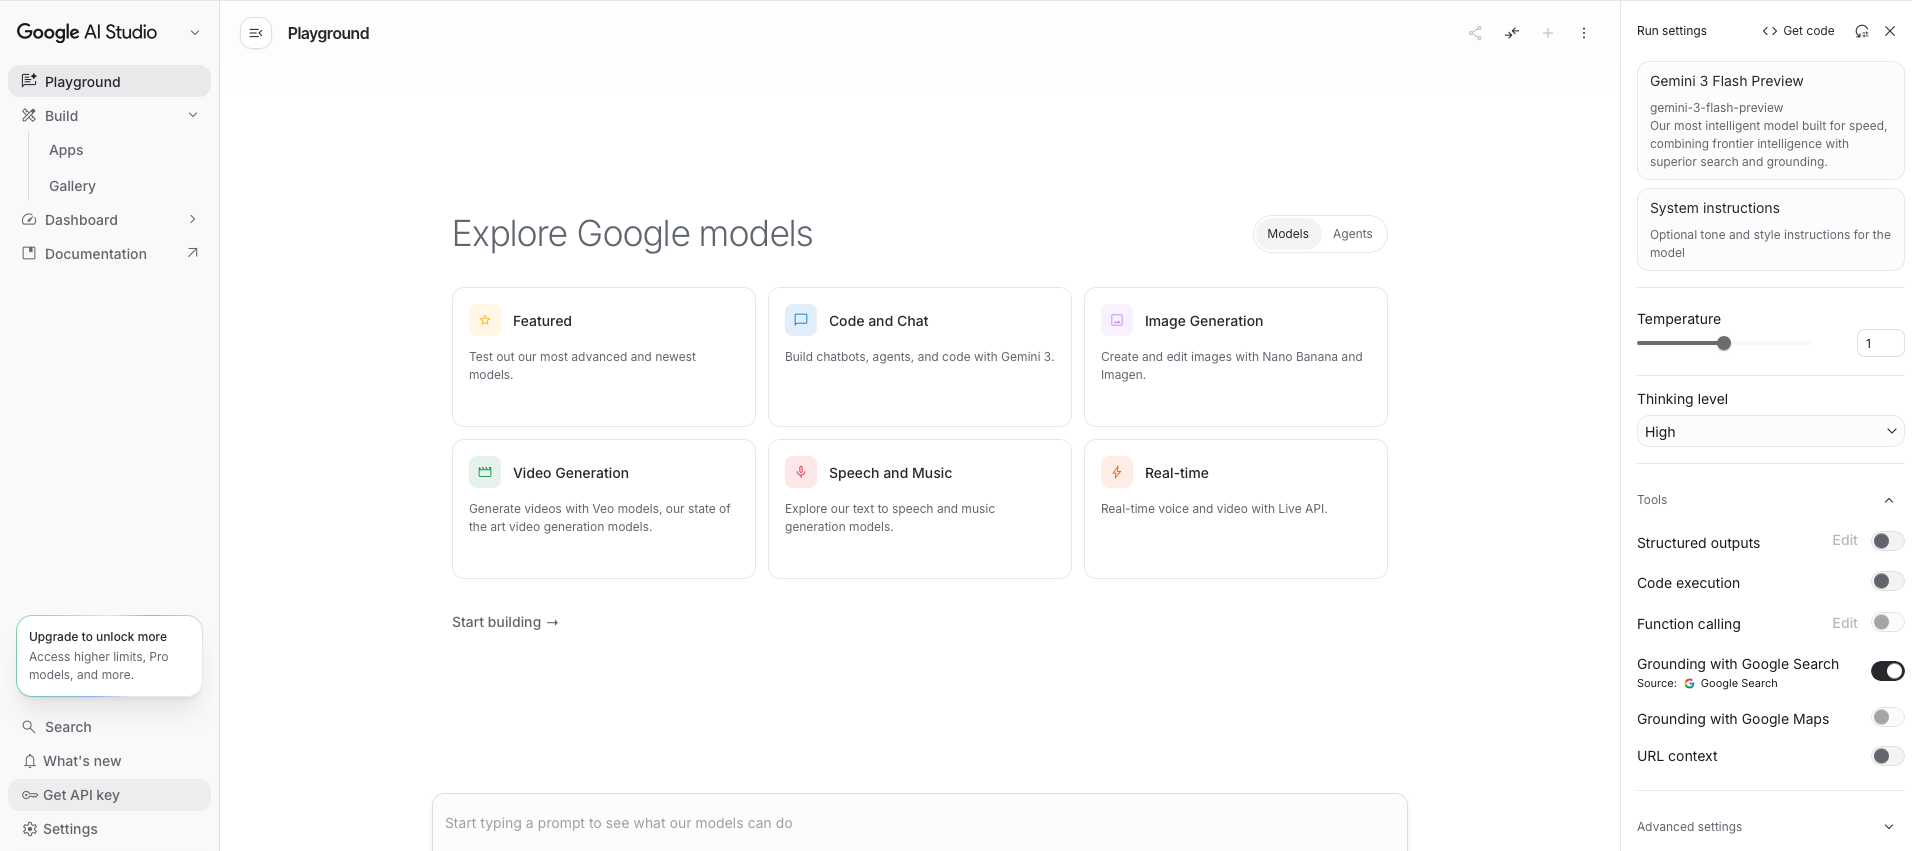Collapse the Tools section chevron

coord(1889,500)
